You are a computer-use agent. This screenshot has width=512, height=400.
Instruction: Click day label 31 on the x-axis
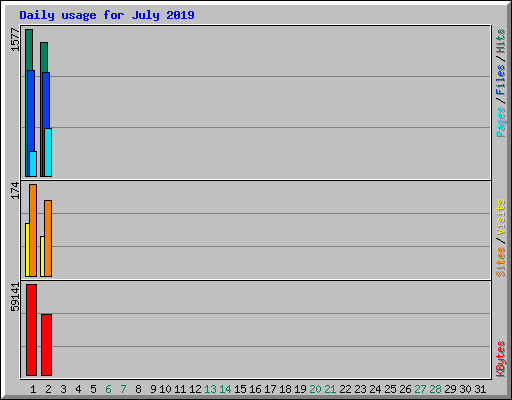coord(480,389)
